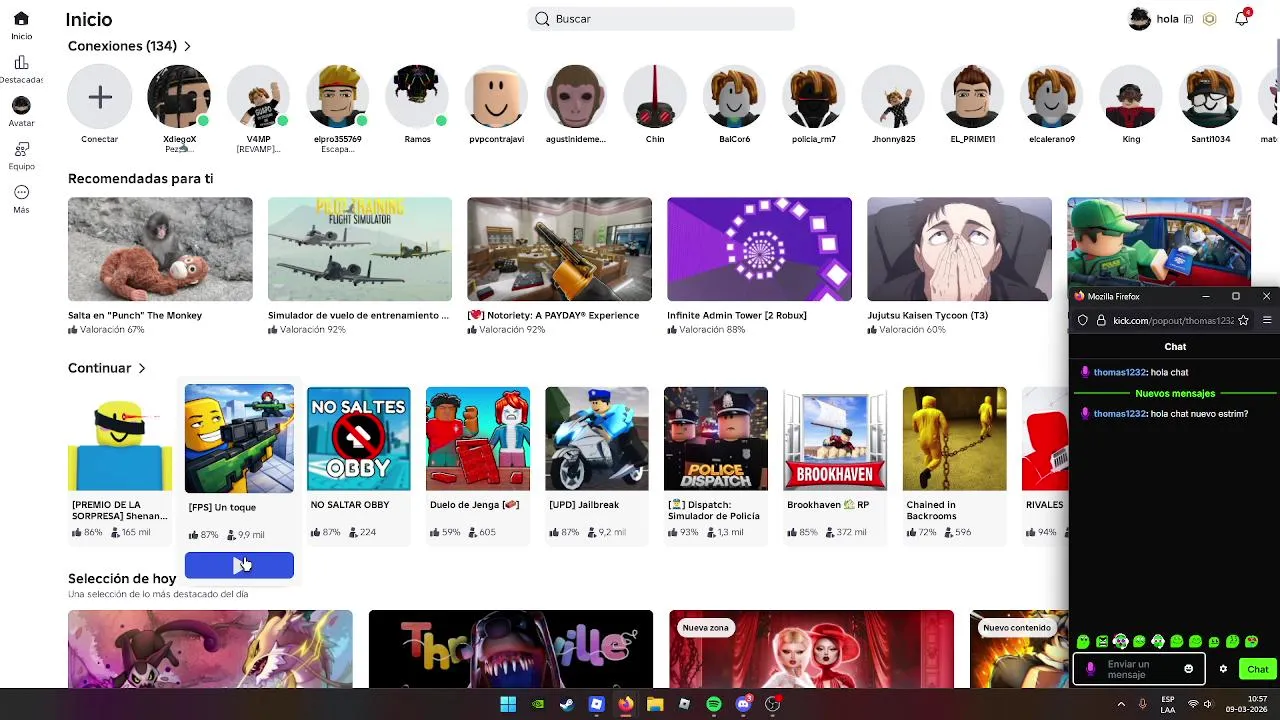Click blue play button under FPS Un toque
The width and height of the screenshot is (1280, 720).
click(x=239, y=565)
